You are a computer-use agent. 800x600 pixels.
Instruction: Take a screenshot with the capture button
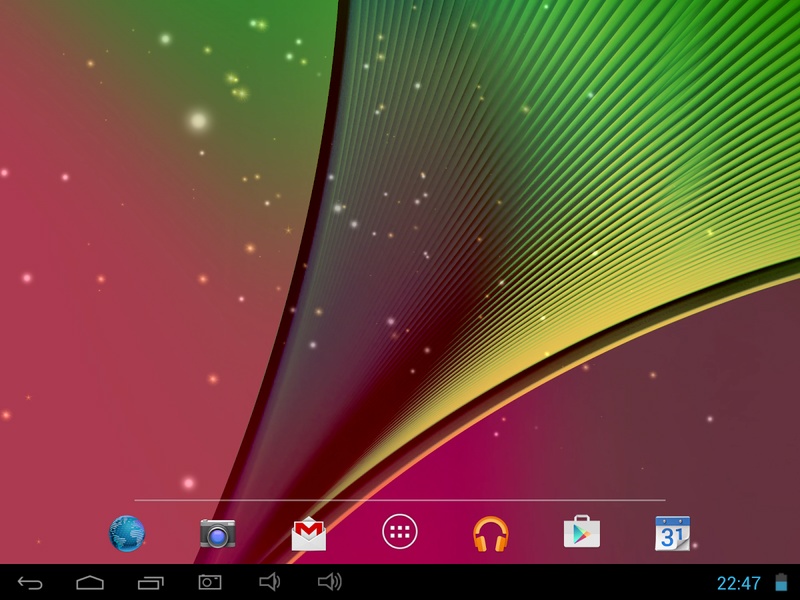[210, 582]
